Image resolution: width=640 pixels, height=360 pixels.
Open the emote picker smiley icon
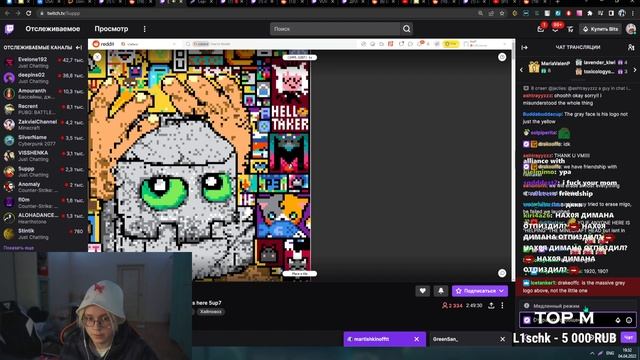[629, 320]
